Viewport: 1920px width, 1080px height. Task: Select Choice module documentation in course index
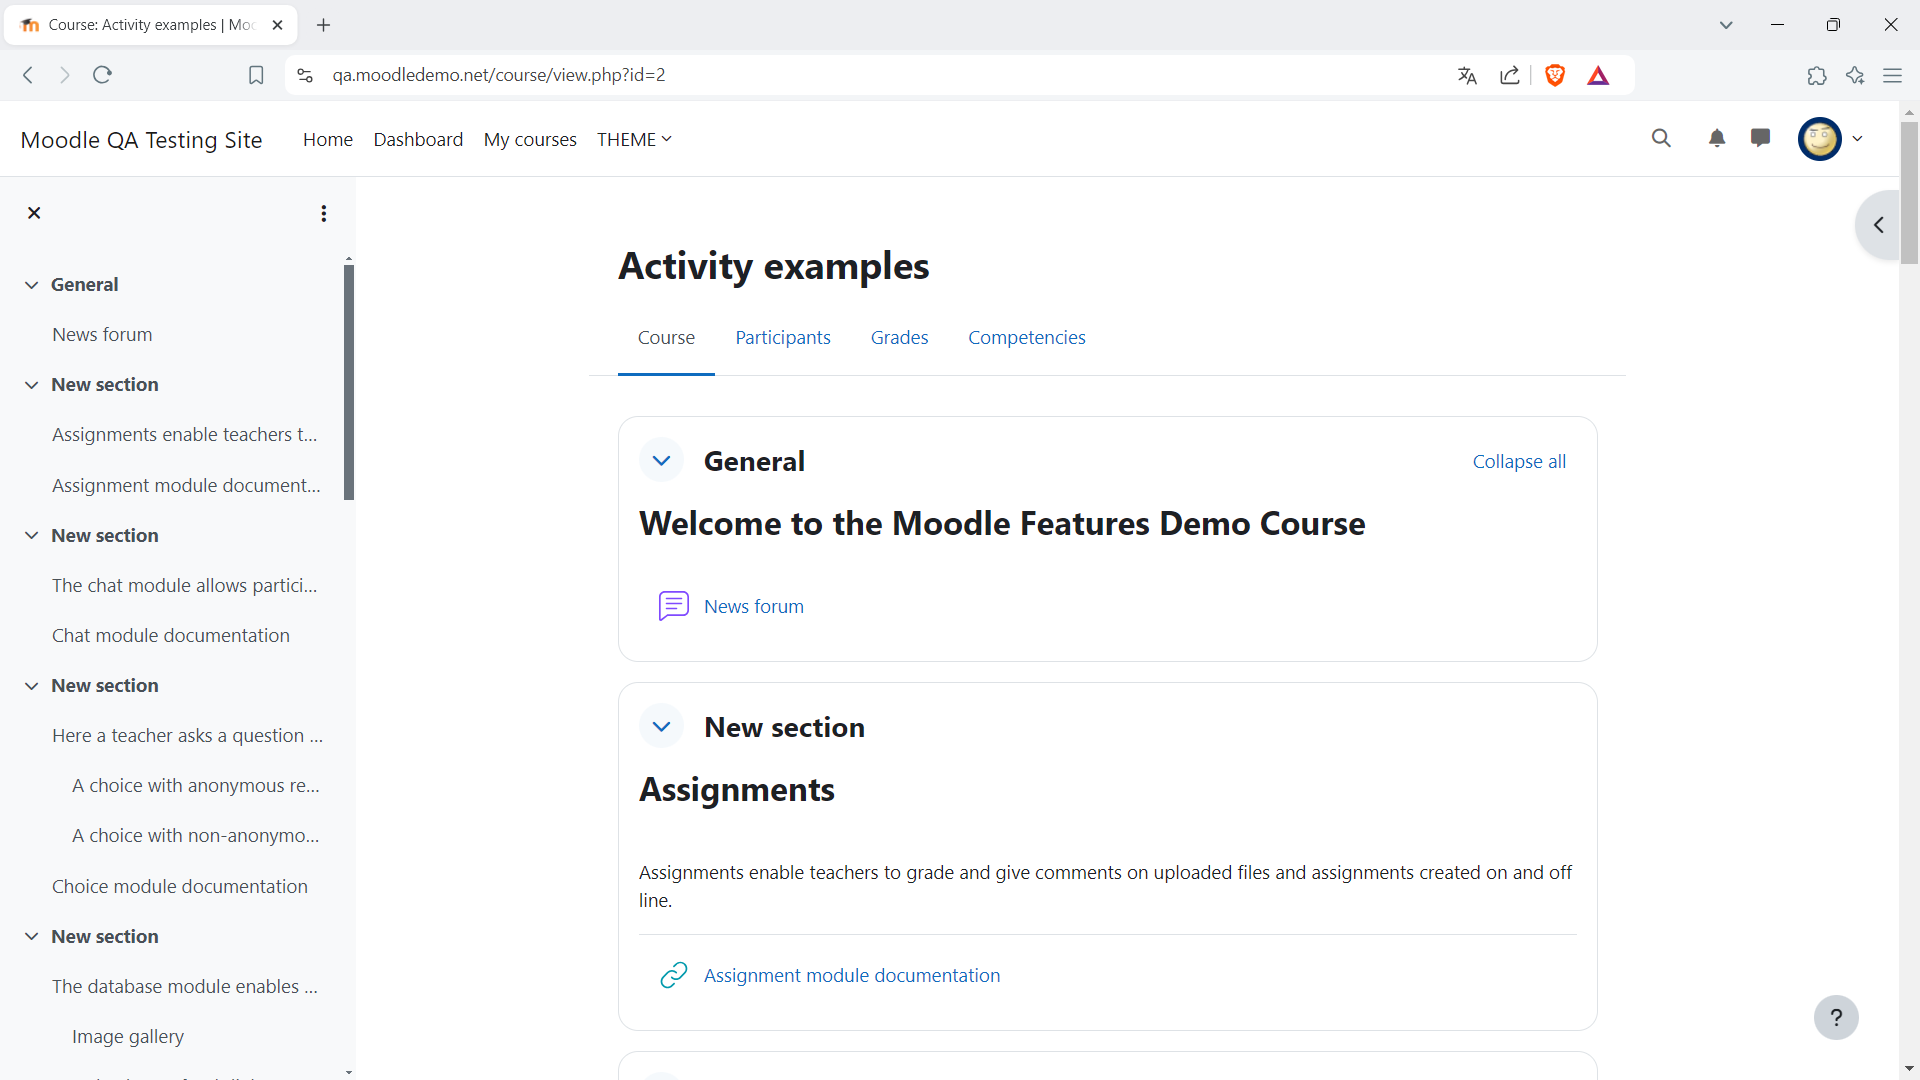coord(180,887)
